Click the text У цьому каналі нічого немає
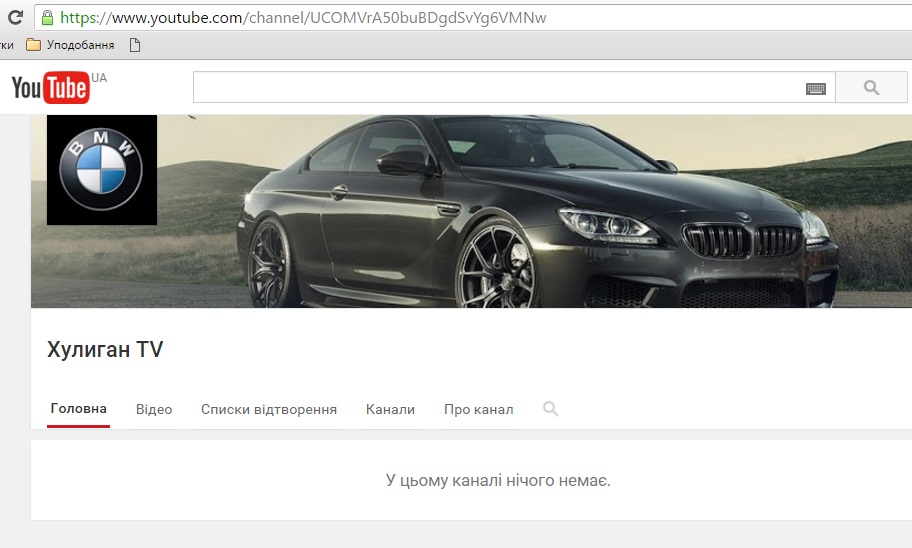 tap(498, 481)
